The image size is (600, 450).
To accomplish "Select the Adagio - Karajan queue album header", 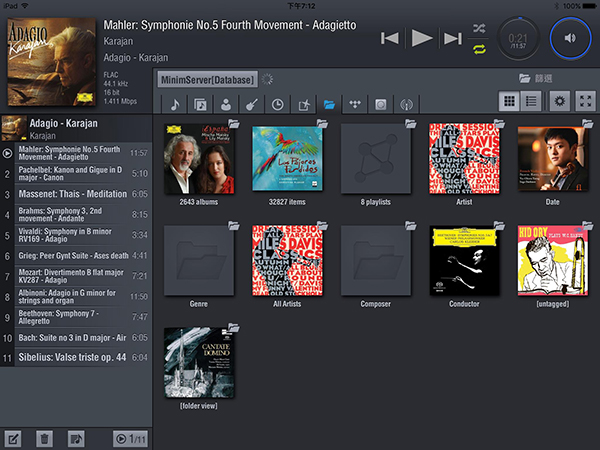I will point(76,129).
